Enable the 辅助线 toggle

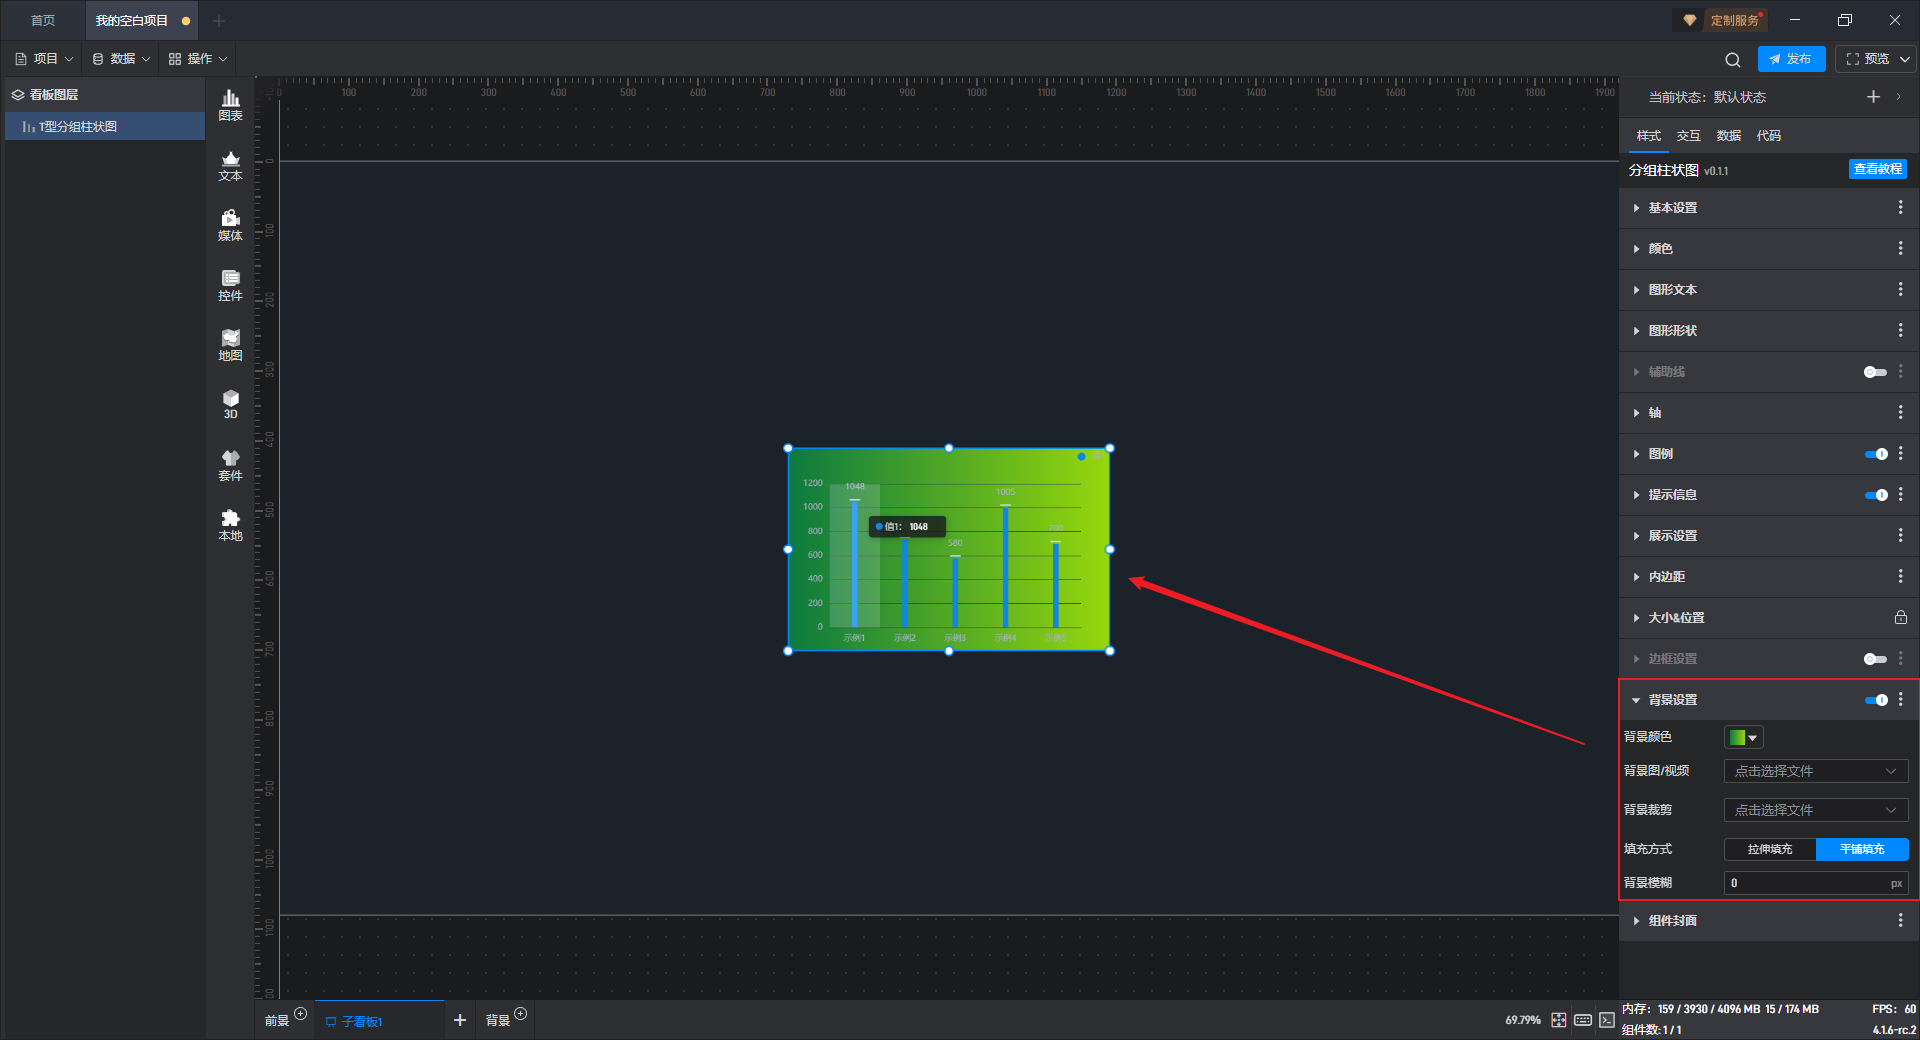1875,372
